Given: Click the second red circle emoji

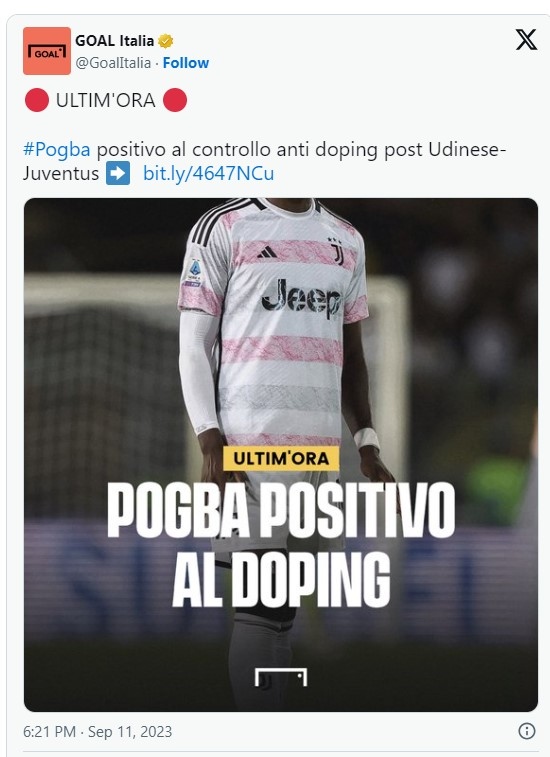Looking at the screenshot, I should [175, 100].
